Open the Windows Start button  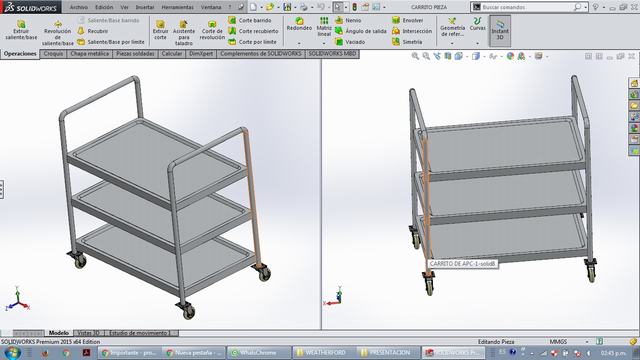(12, 352)
